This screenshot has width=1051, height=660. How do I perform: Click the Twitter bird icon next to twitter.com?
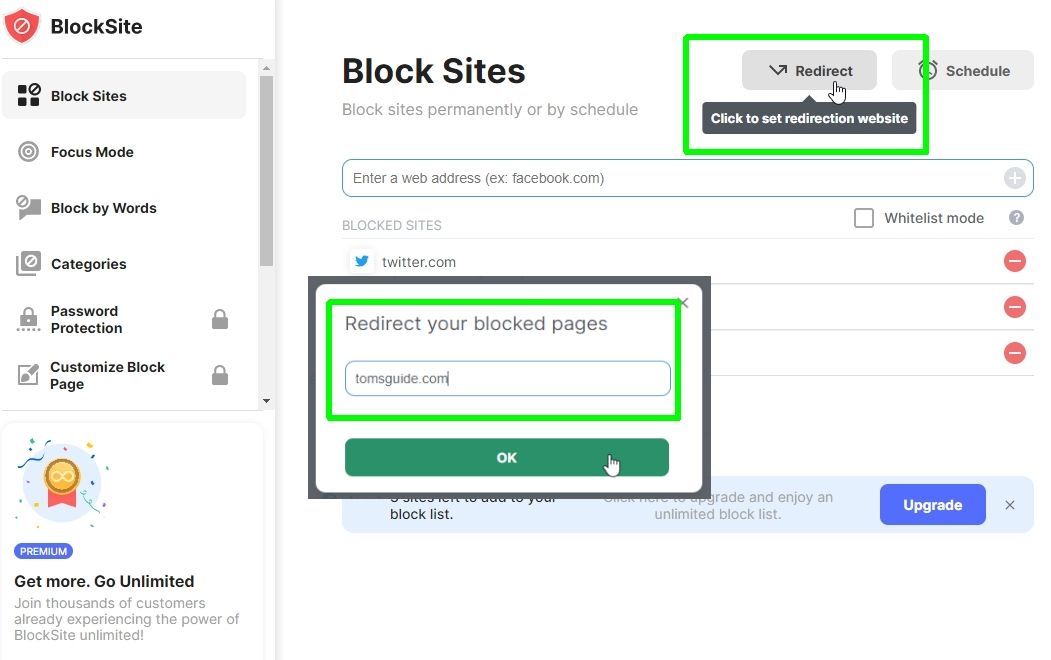point(361,261)
